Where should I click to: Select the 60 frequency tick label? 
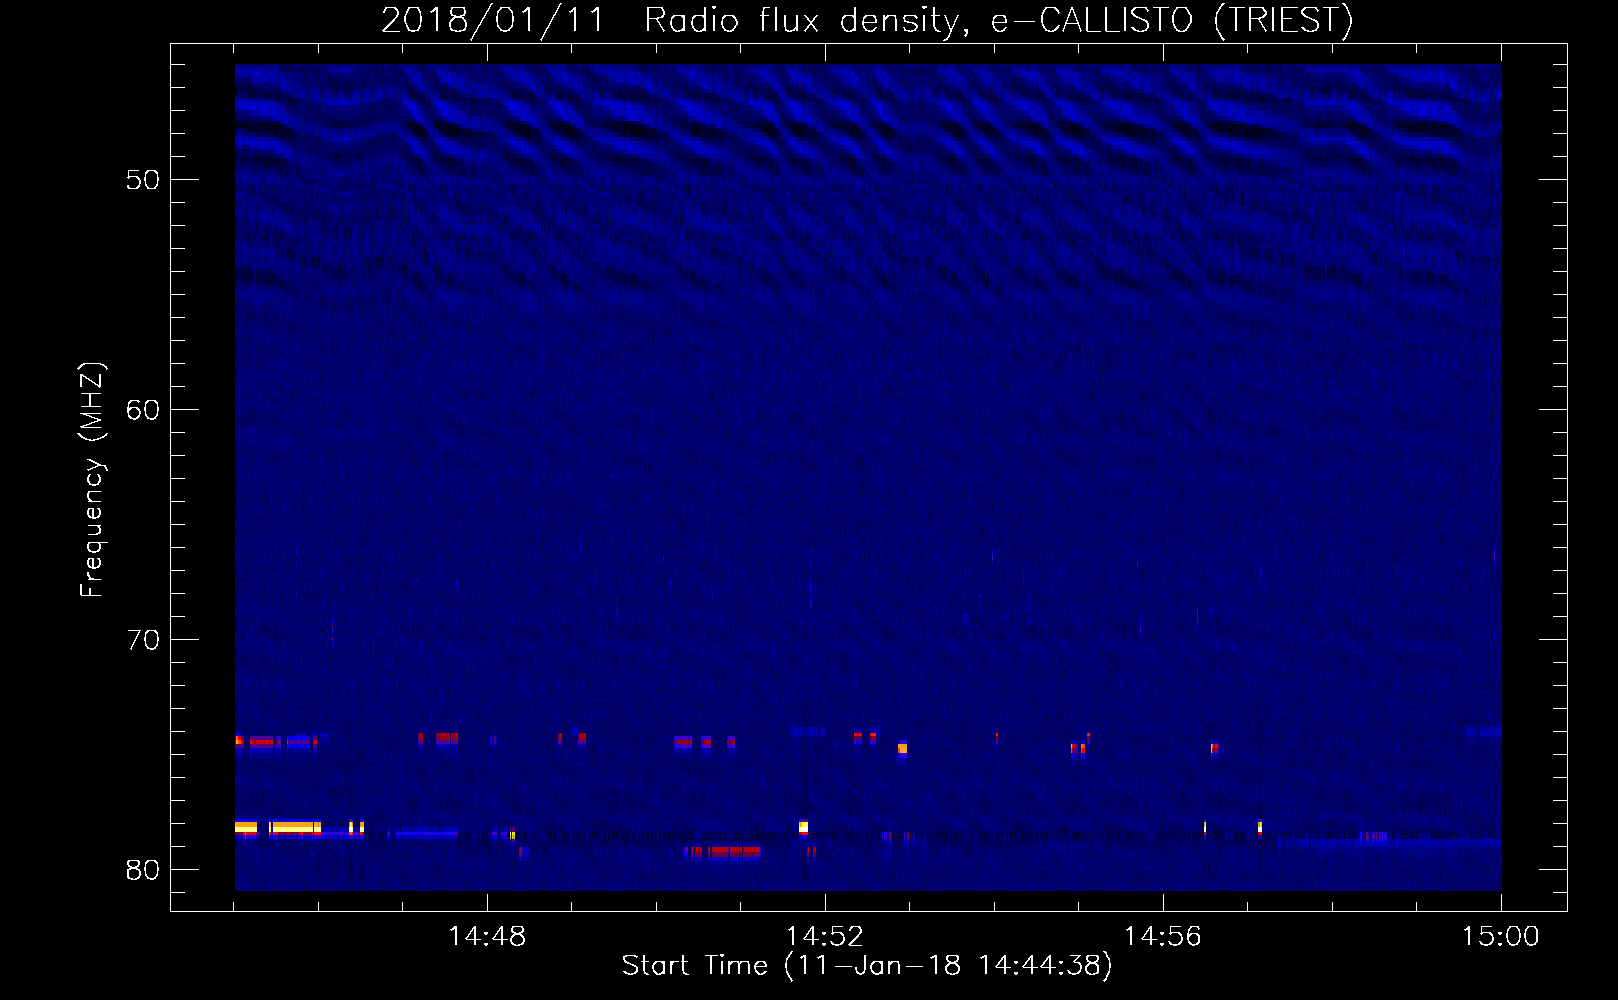point(143,410)
